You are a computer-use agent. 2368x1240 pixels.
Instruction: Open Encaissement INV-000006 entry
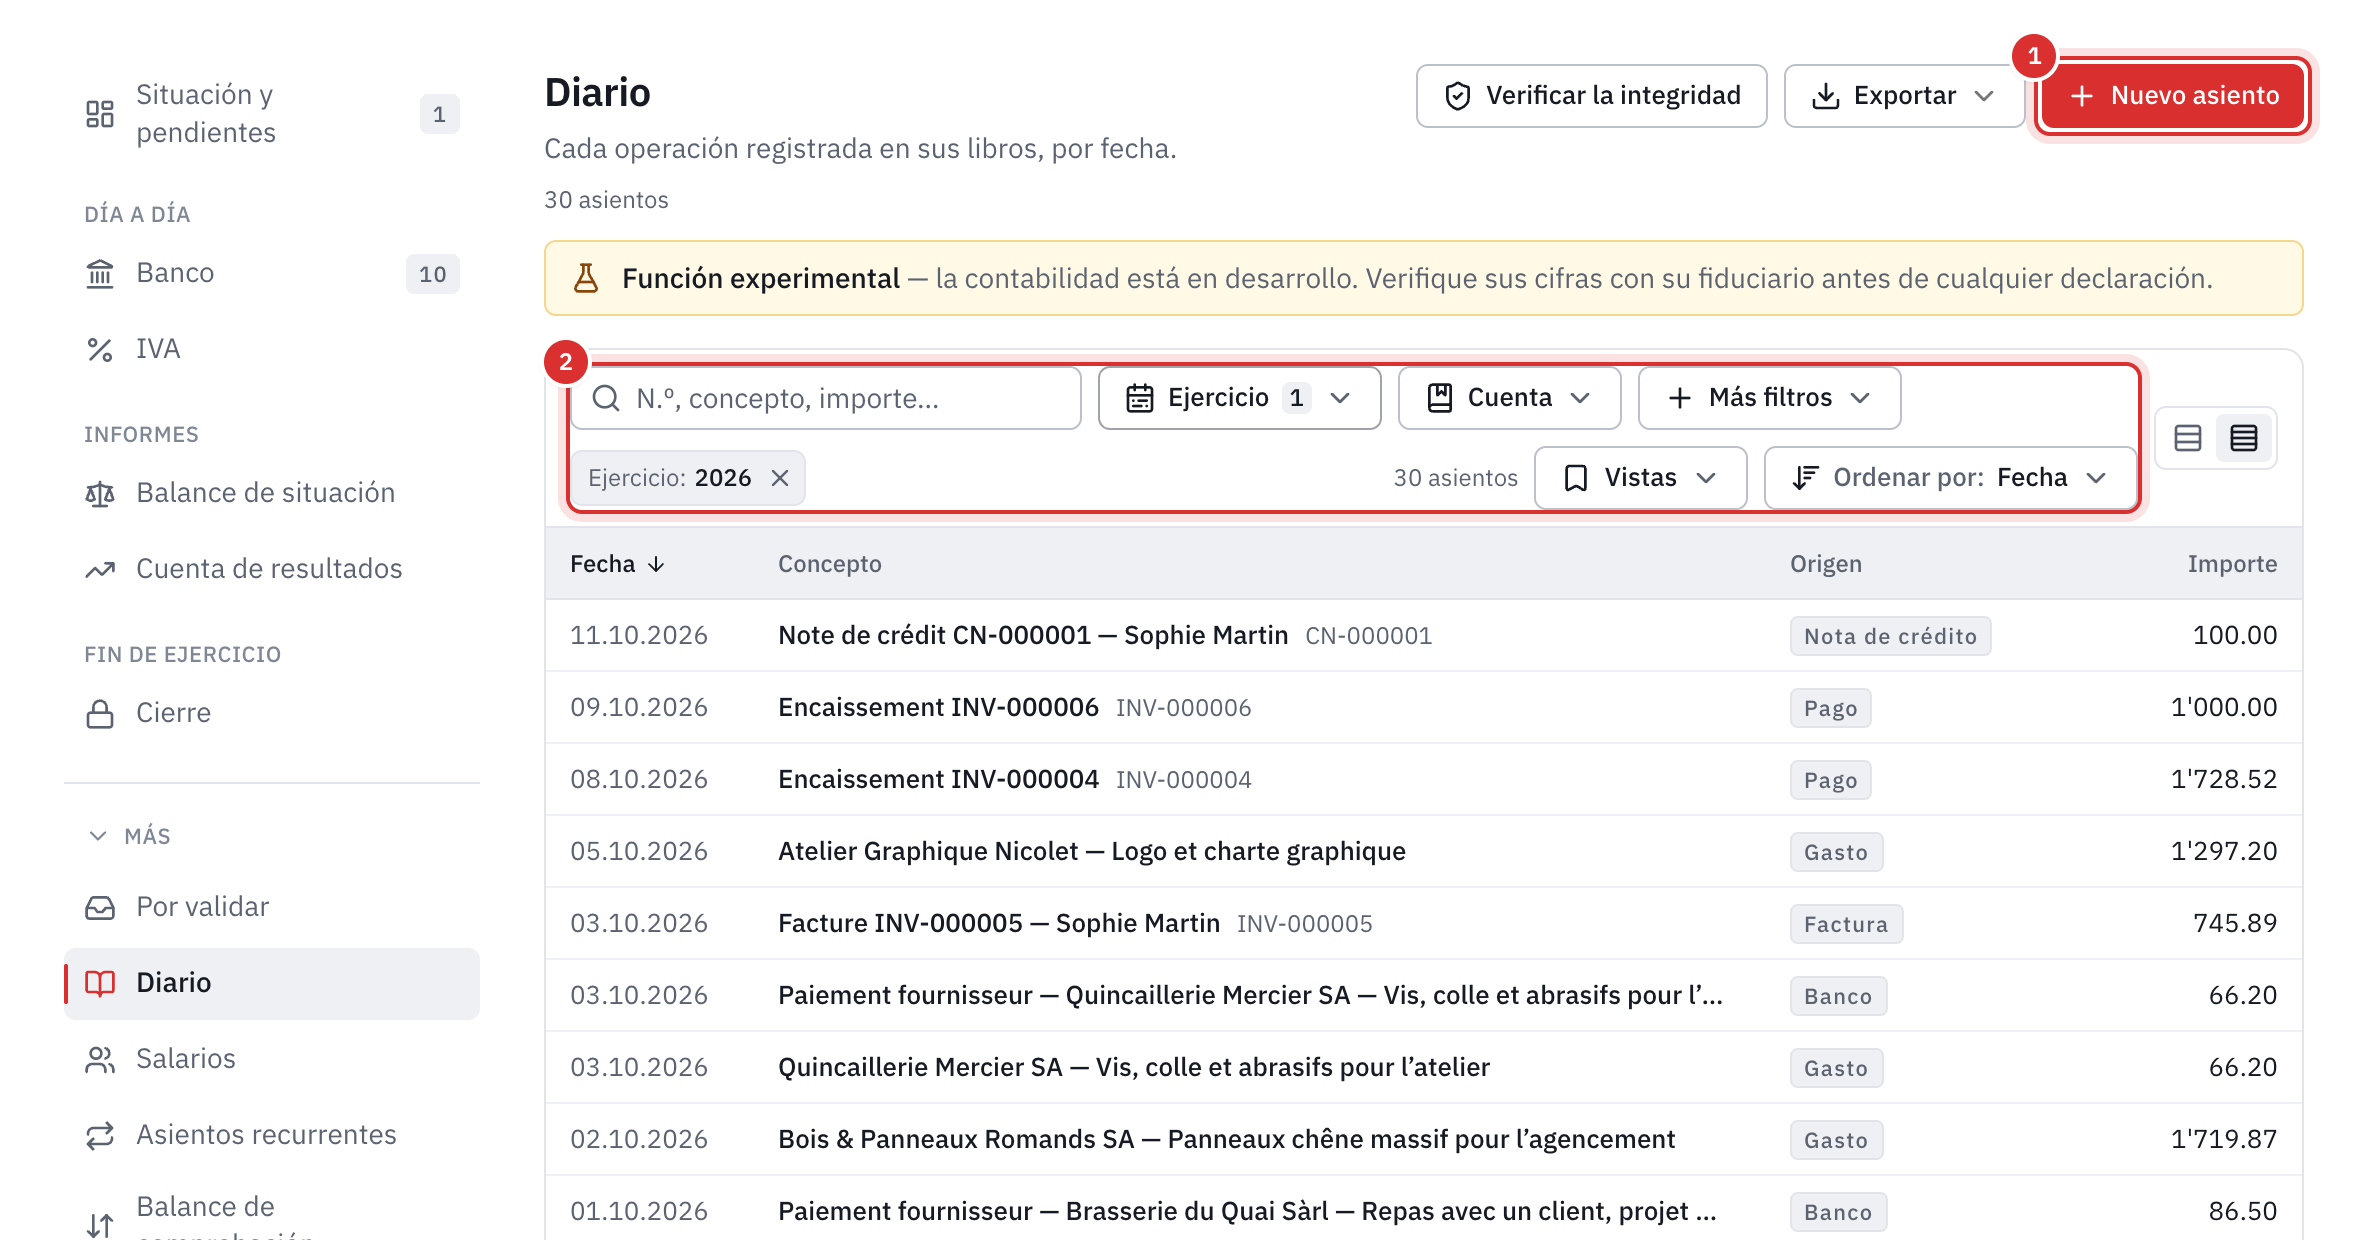[x=1424, y=708]
